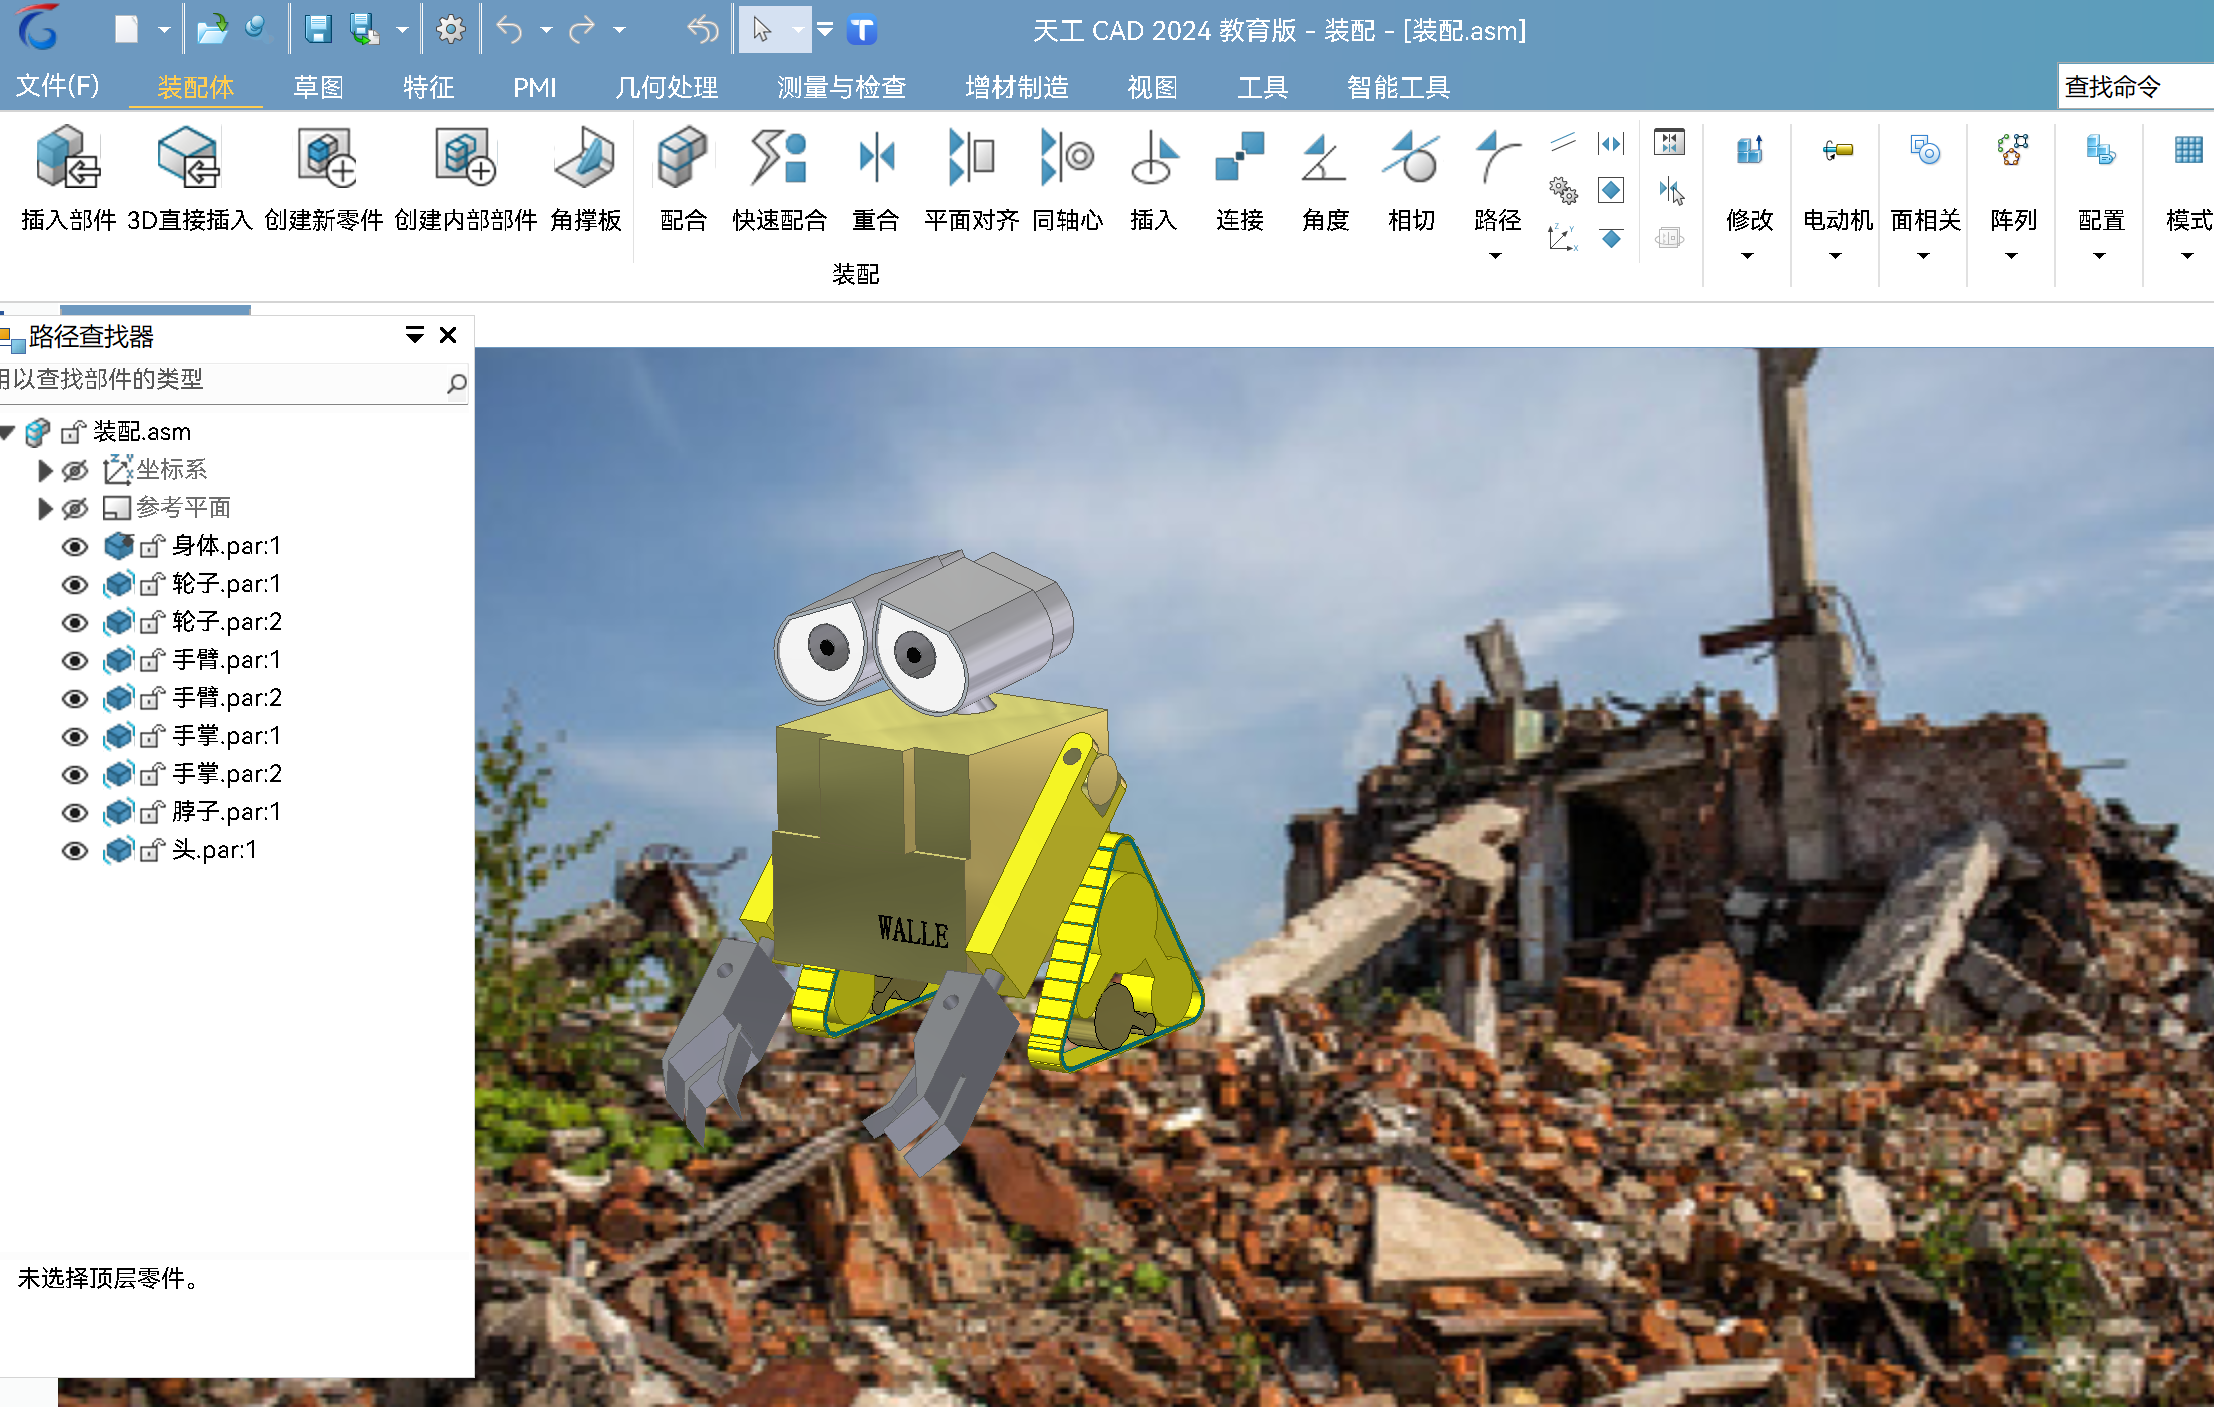Toggle visibility of 头.par:1
Image resolution: width=2214 pixels, height=1407 pixels.
(x=75, y=851)
